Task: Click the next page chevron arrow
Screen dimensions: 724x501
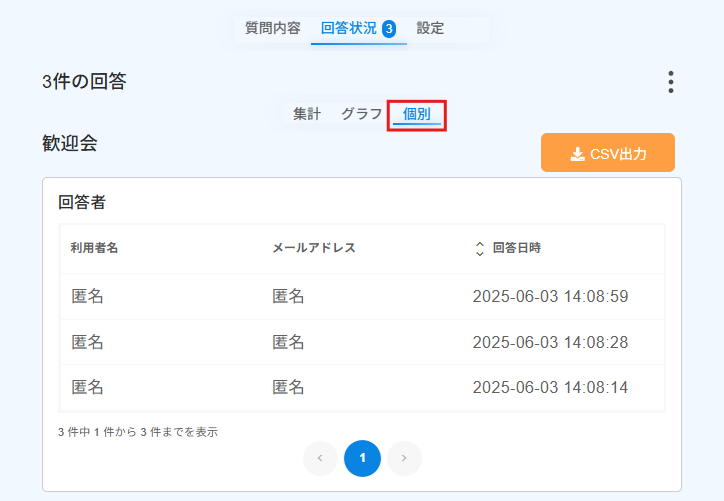Action: click(x=404, y=458)
